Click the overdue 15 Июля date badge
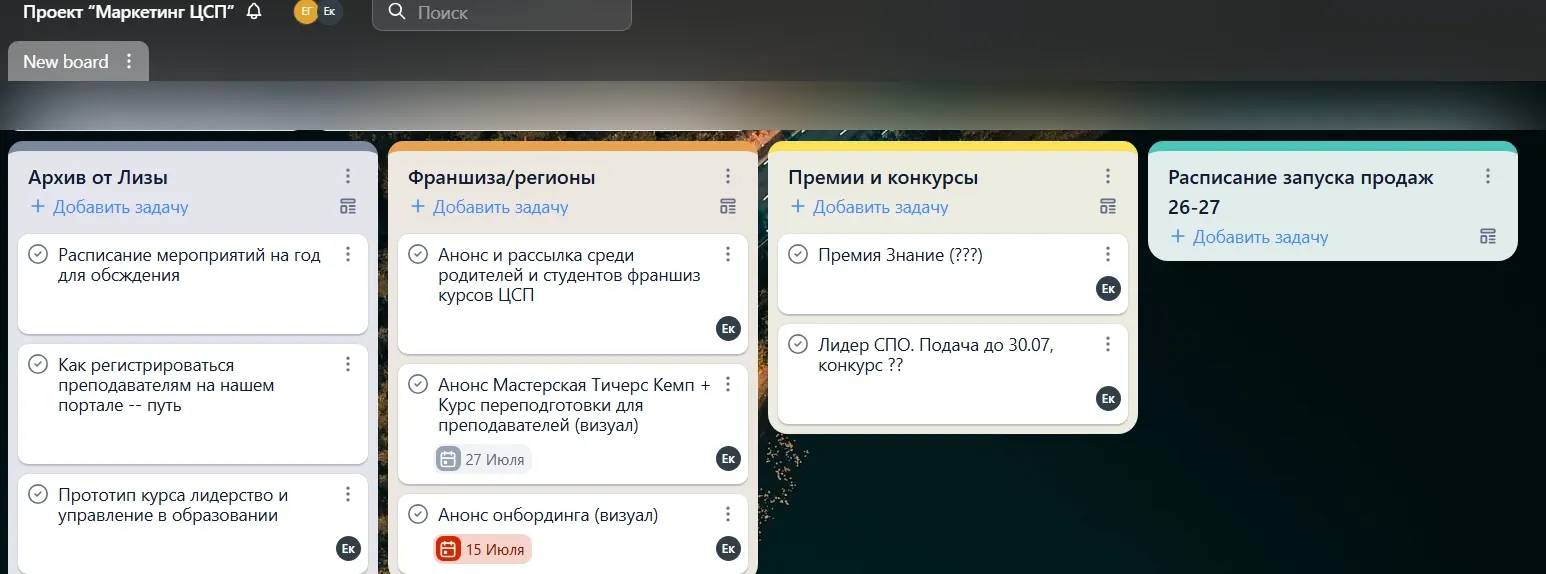 click(482, 549)
